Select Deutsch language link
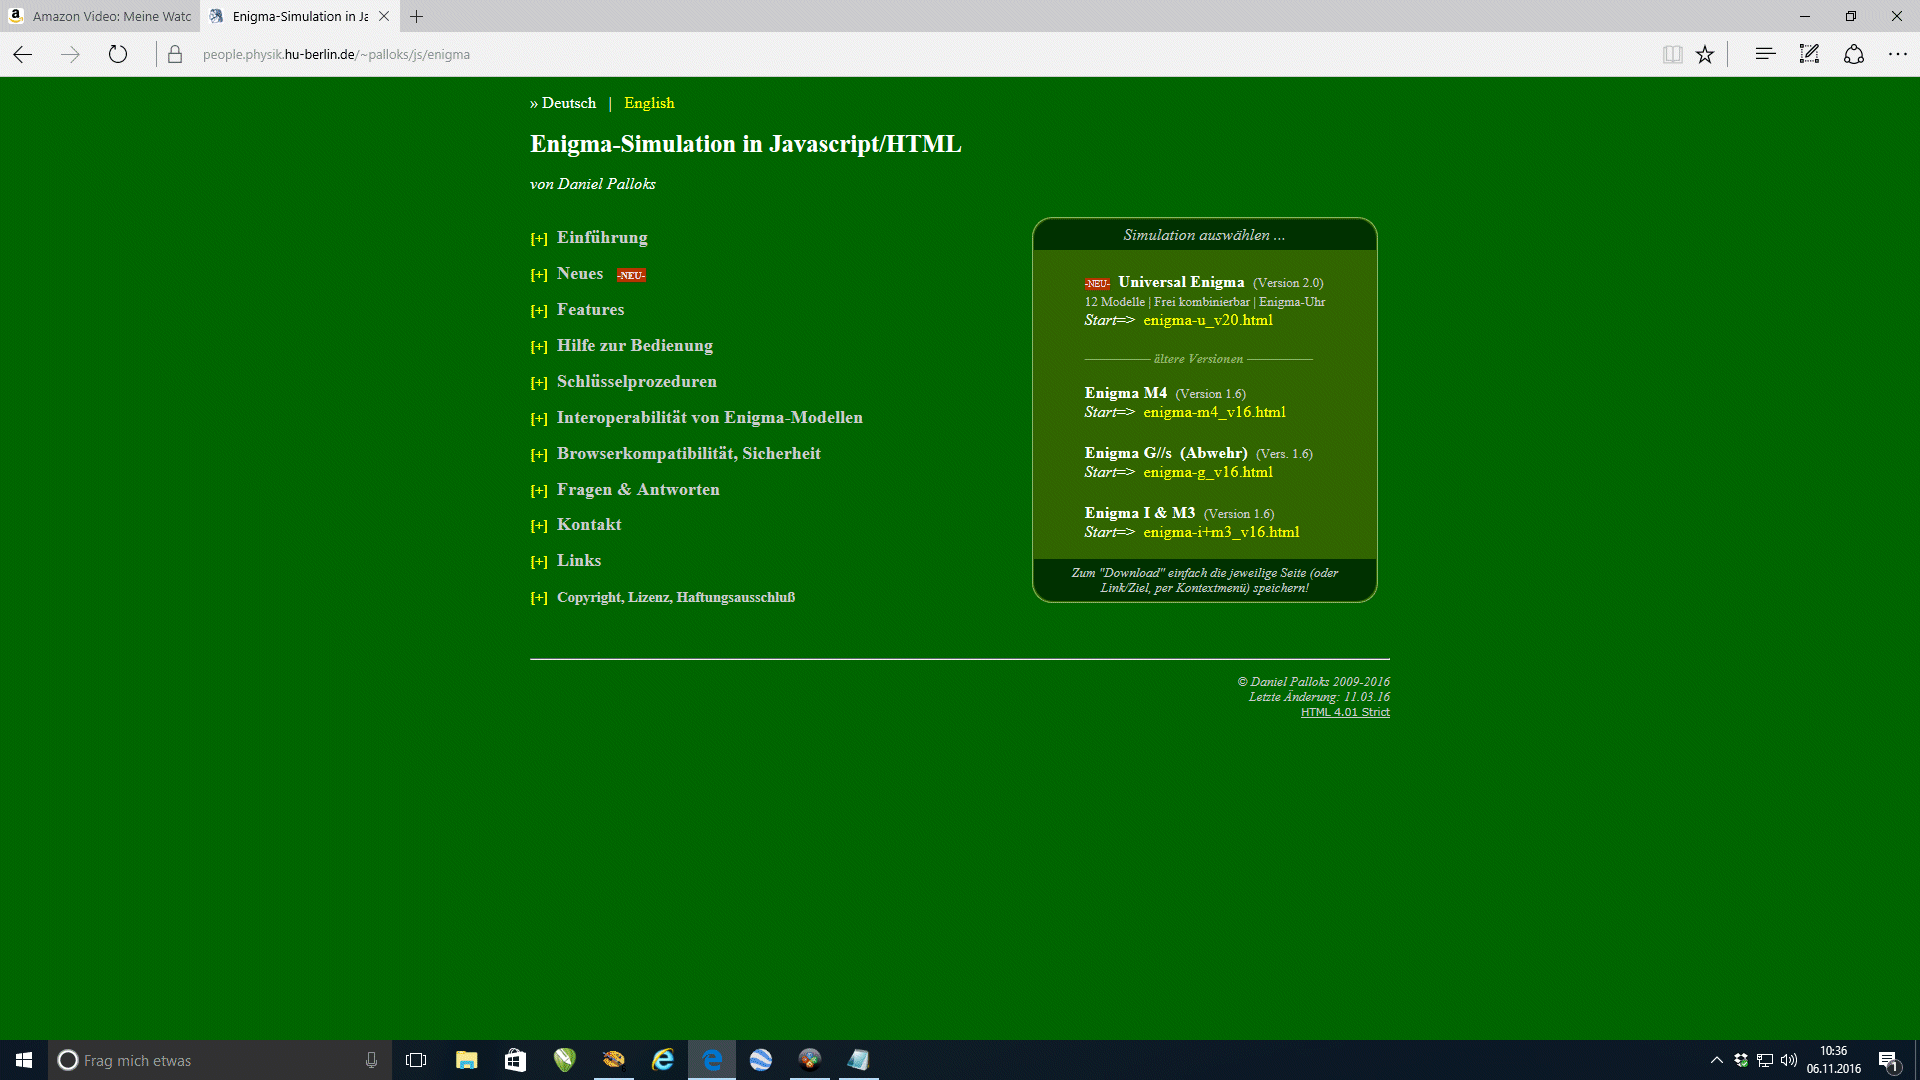Viewport: 1920px width, 1080px height. coord(568,103)
